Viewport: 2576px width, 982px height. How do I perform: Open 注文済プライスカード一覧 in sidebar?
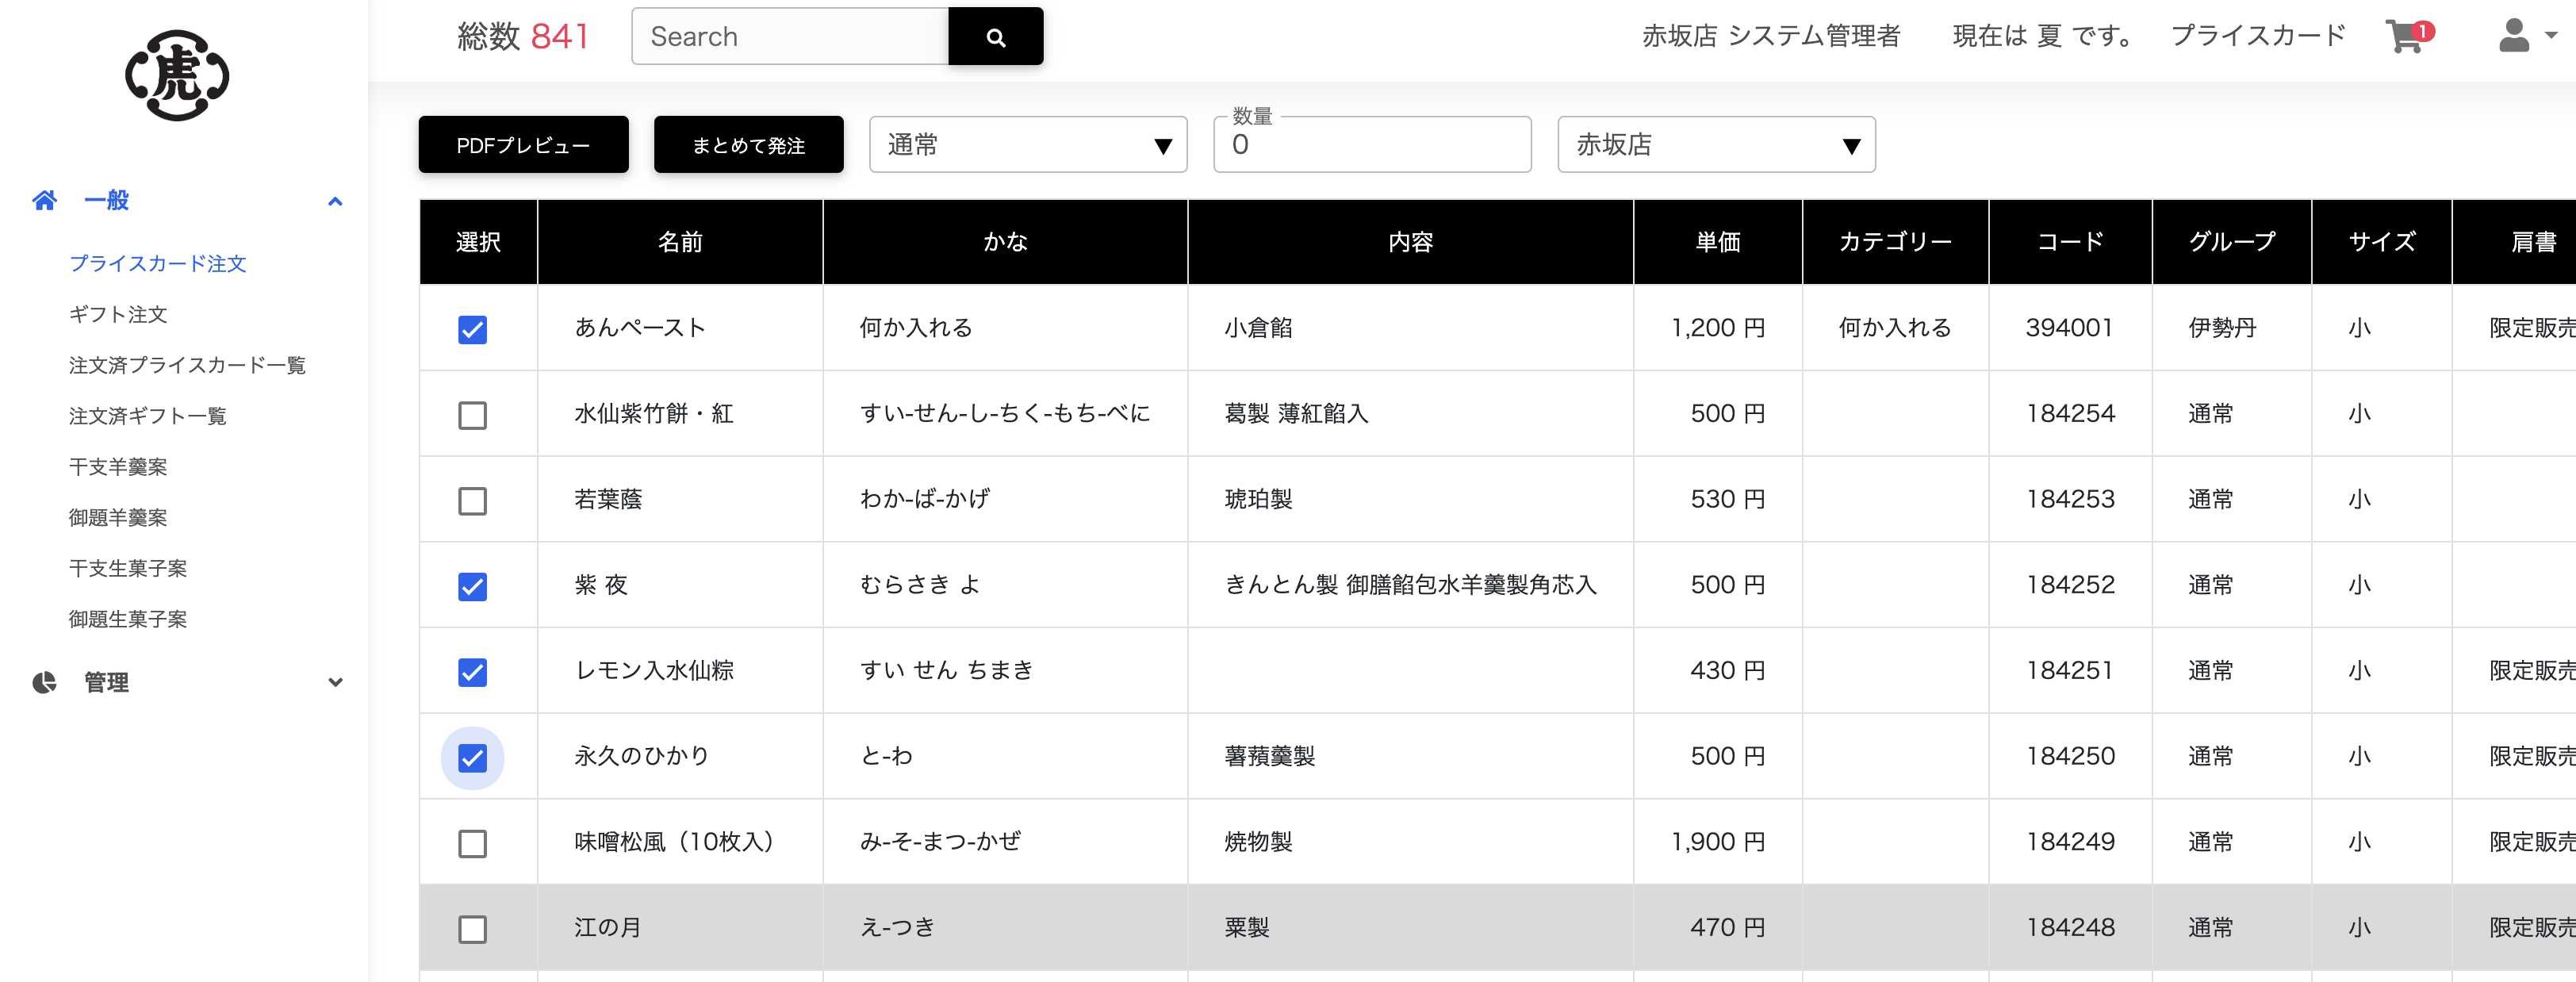[x=187, y=365]
